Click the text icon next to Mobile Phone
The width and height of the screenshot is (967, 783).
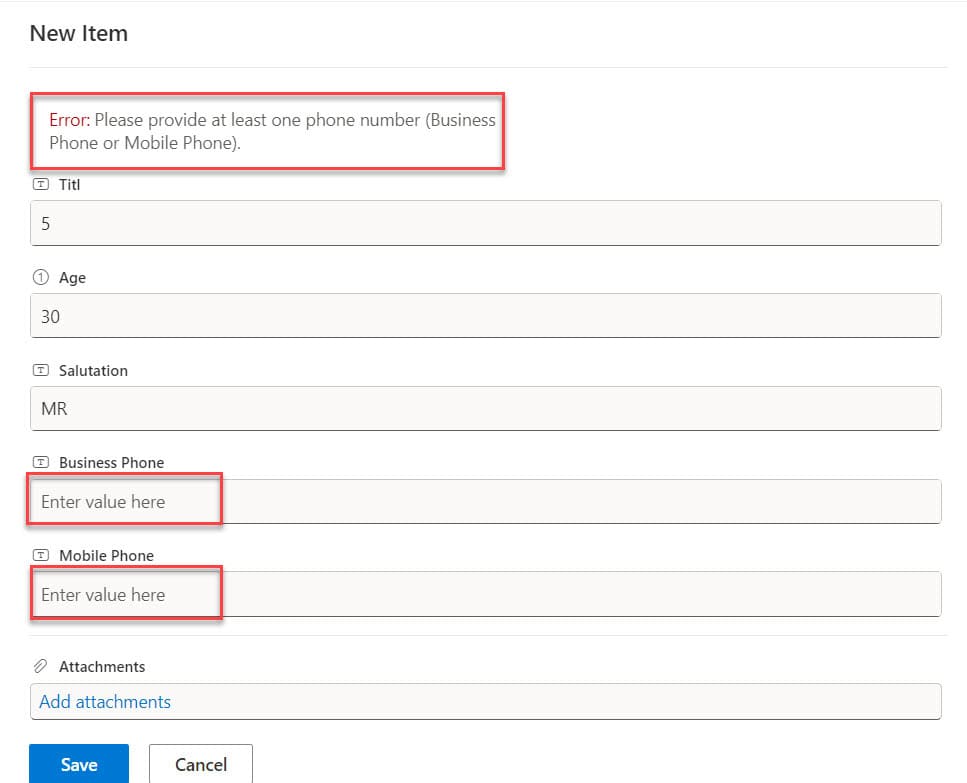tap(41, 555)
